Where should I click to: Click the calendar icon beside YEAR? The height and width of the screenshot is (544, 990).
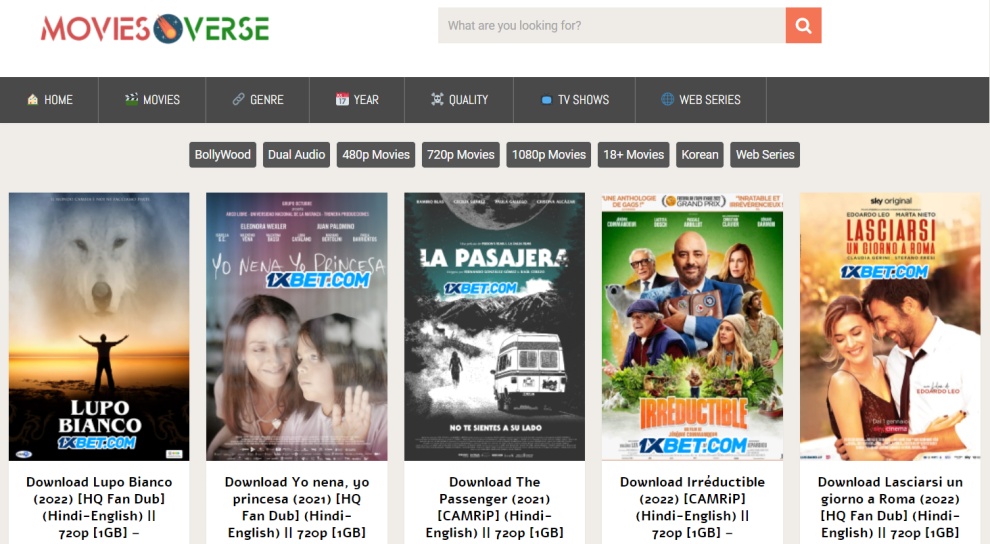(x=342, y=99)
